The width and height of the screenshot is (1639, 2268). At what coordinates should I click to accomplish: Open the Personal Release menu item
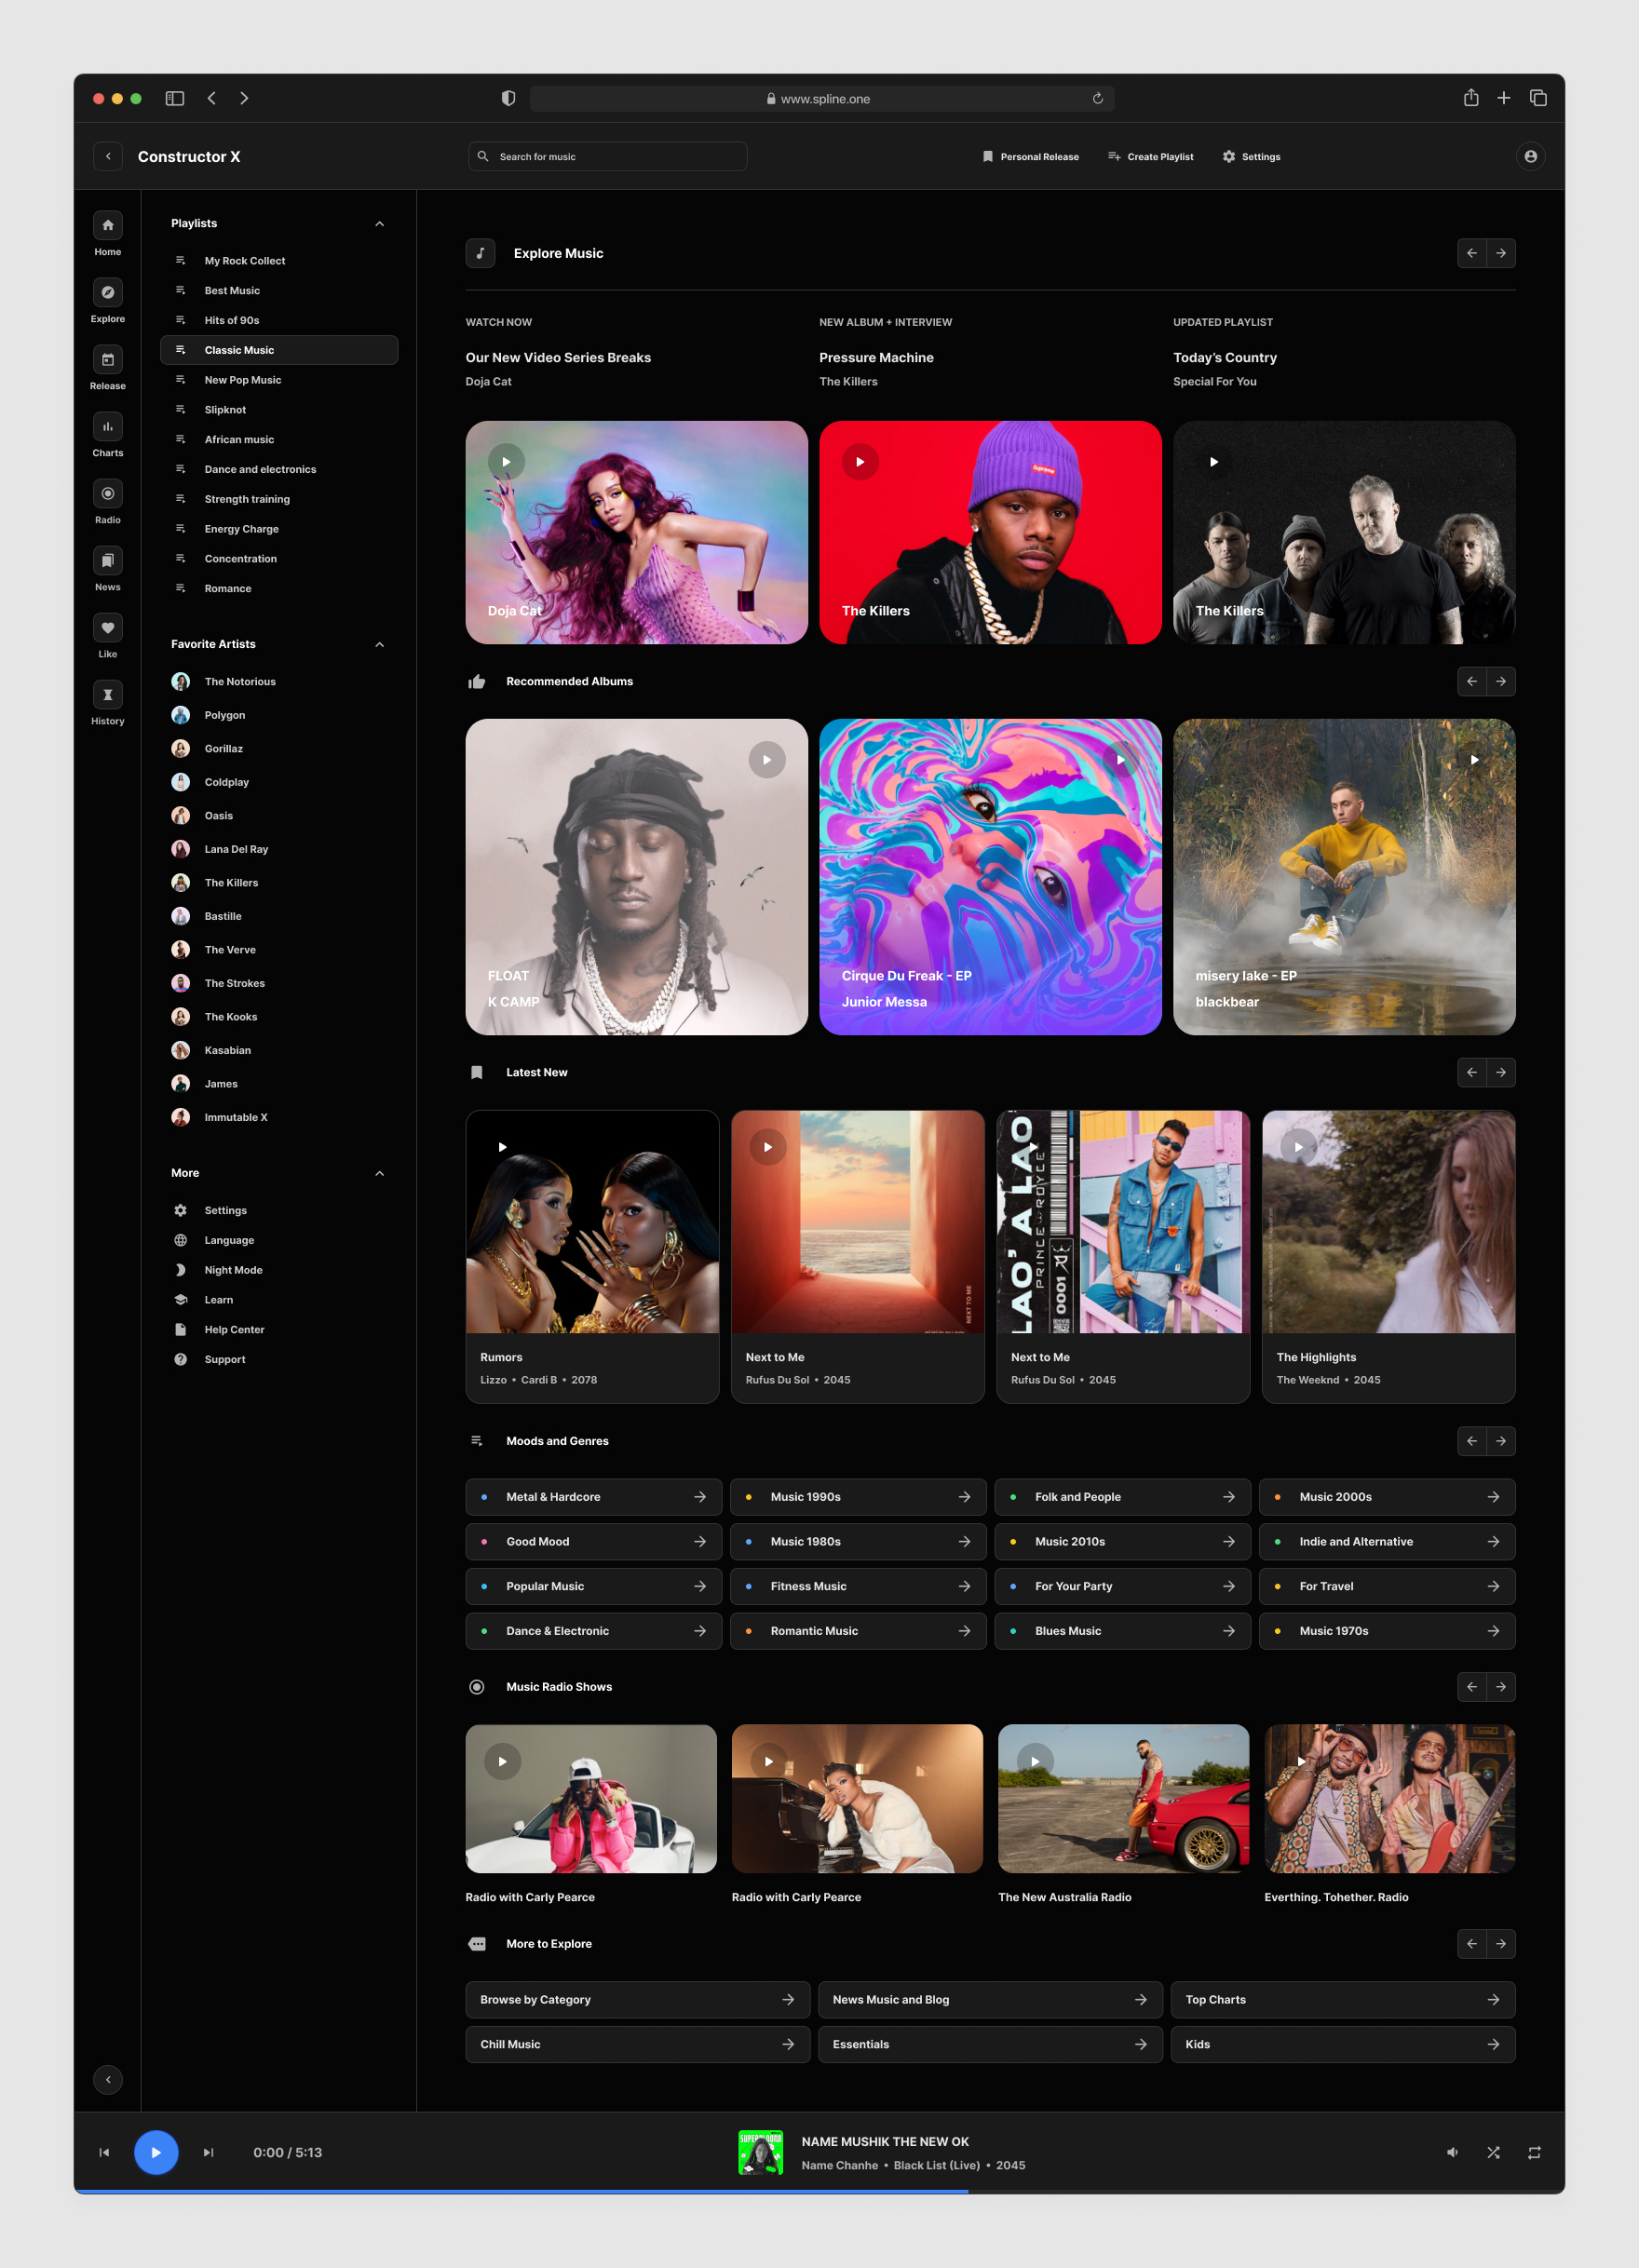coord(1030,157)
